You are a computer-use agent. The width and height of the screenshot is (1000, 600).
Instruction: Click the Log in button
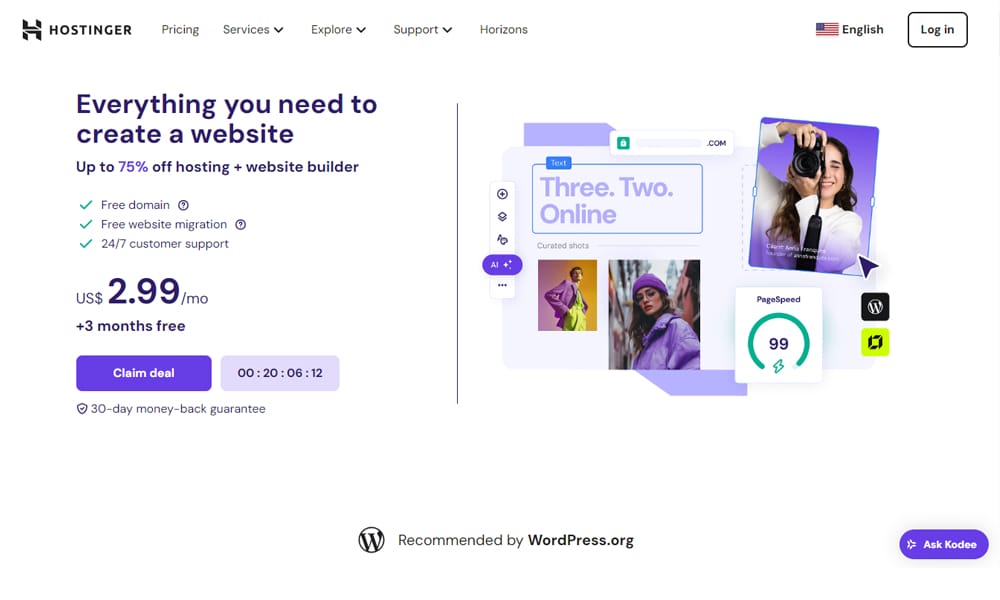(x=938, y=29)
